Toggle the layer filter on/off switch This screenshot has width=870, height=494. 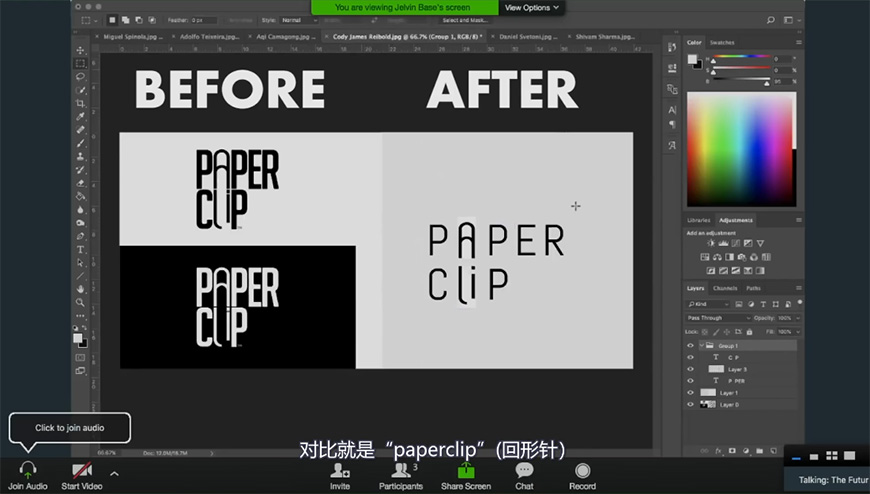(x=800, y=303)
